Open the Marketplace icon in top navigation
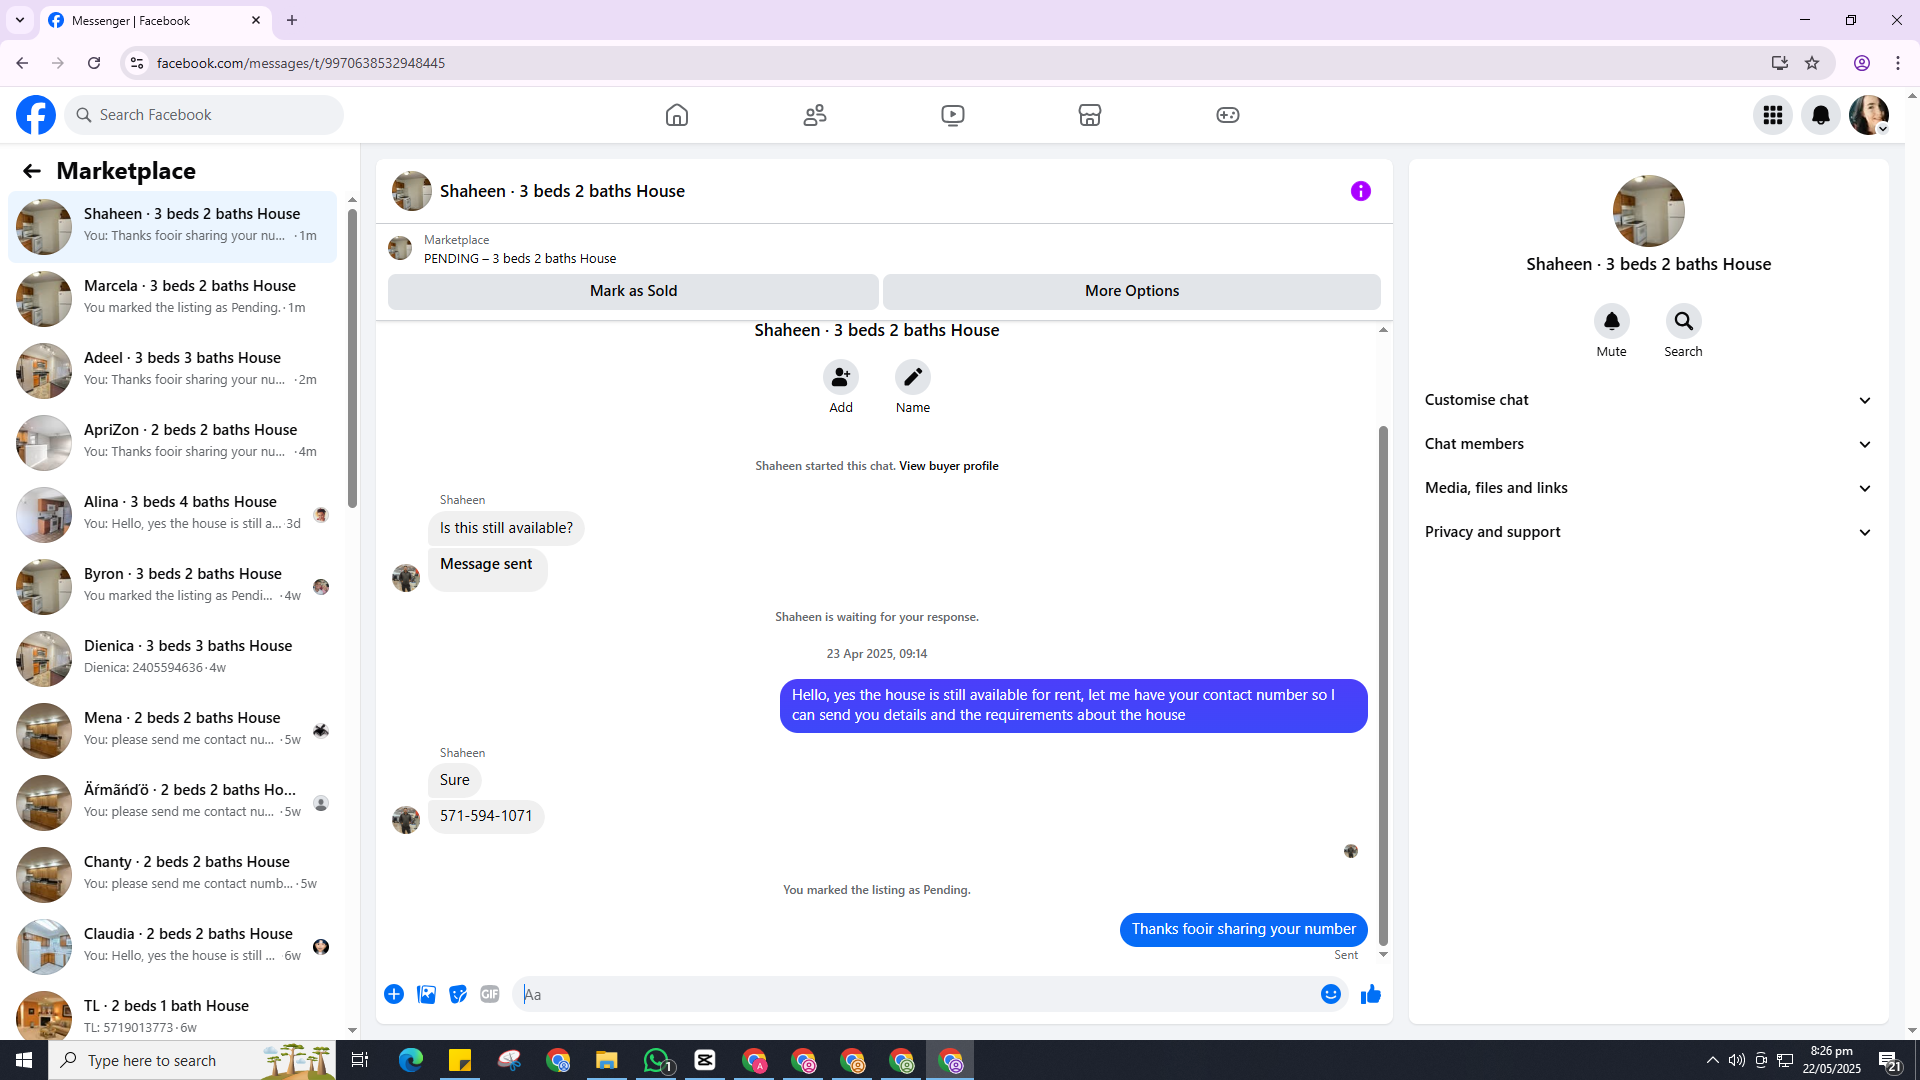Viewport: 1920px width, 1080px height. click(1090, 115)
